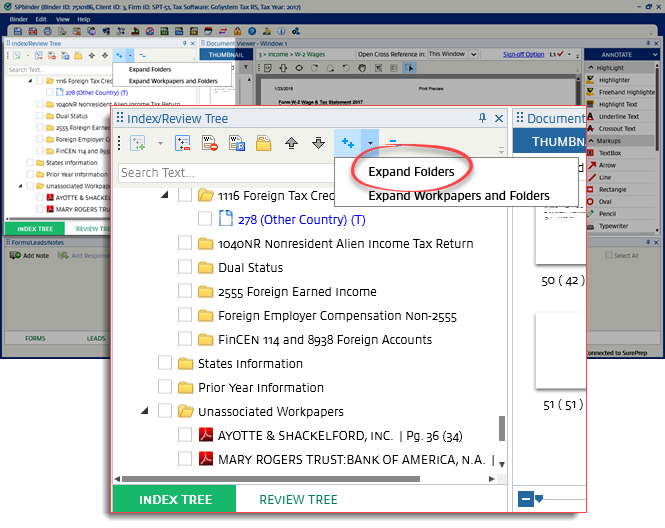This screenshot has height=528, width=665.
Task: Click the collapse folders minus icon
Action: [x=393, y=143]
